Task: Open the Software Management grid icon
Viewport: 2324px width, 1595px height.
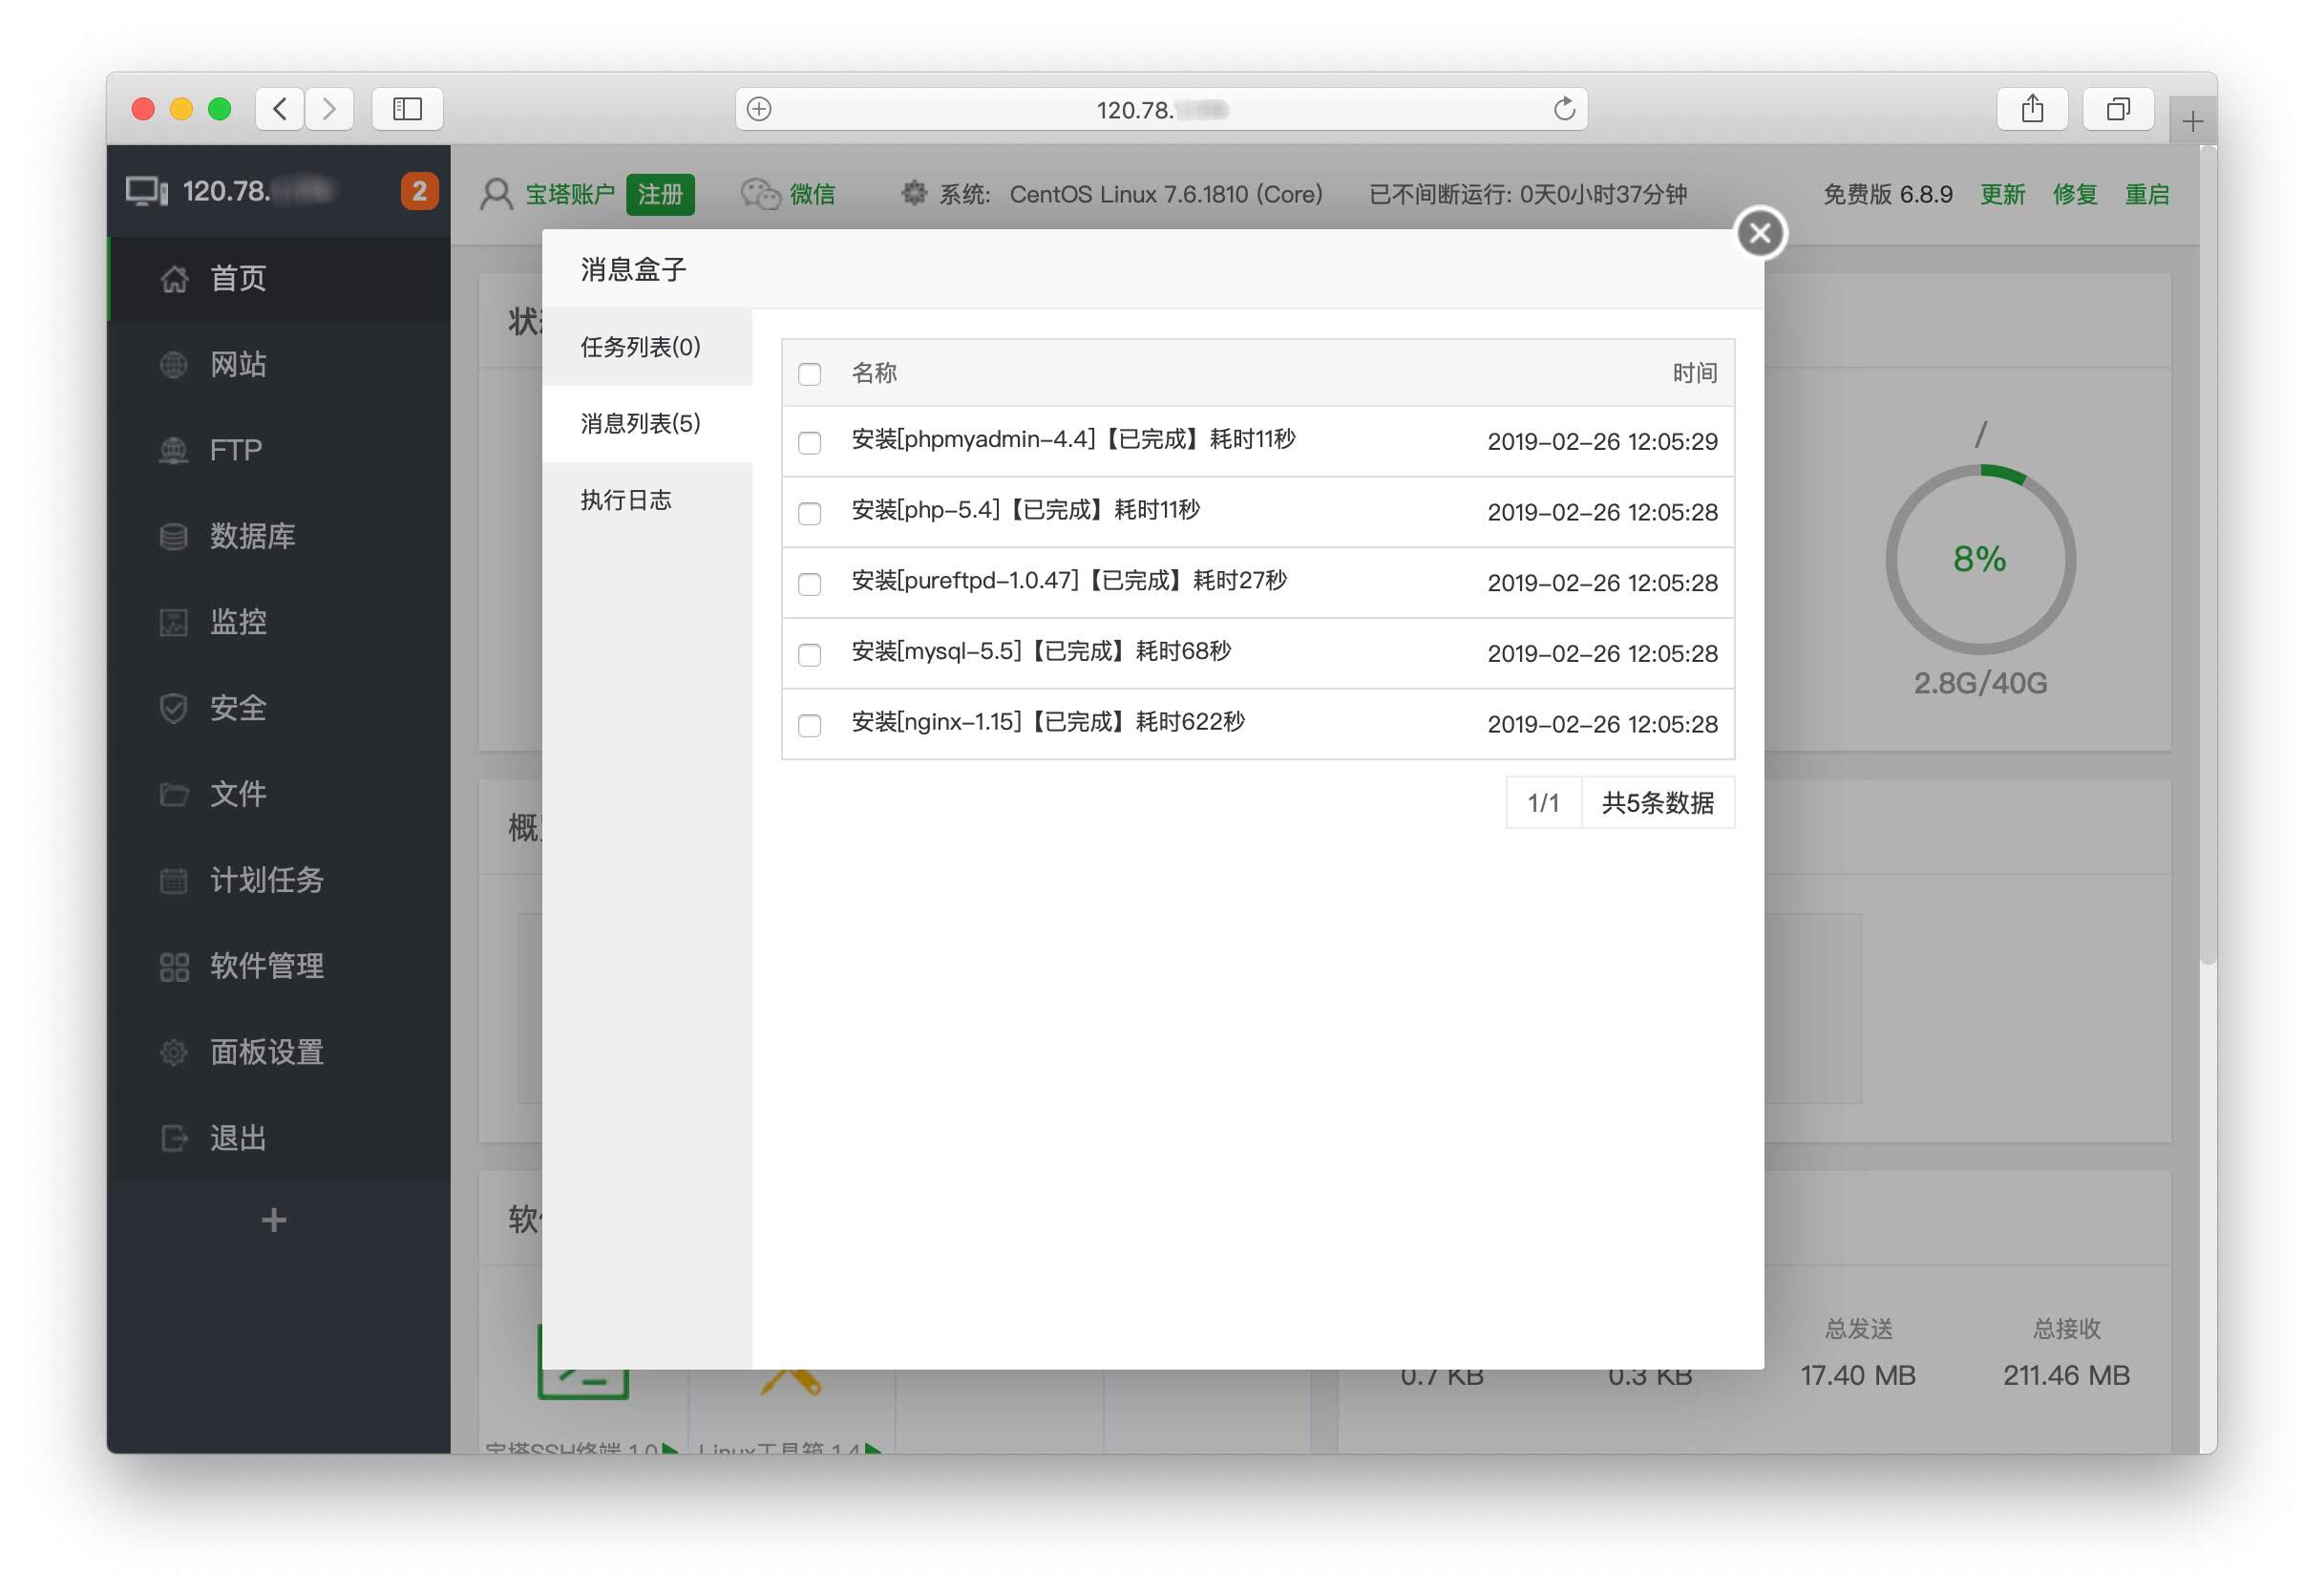Action: coord(174,967)
